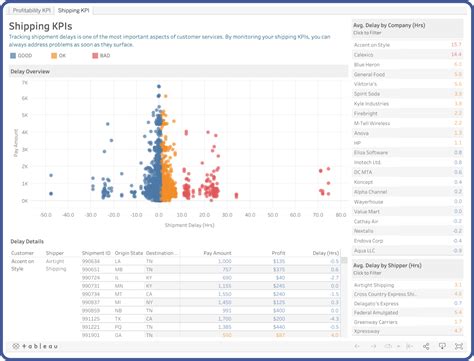This screenshot has width=474, height=361.
Task: Select the Shipping KPI tab
Action: click(x=74, y=10)
